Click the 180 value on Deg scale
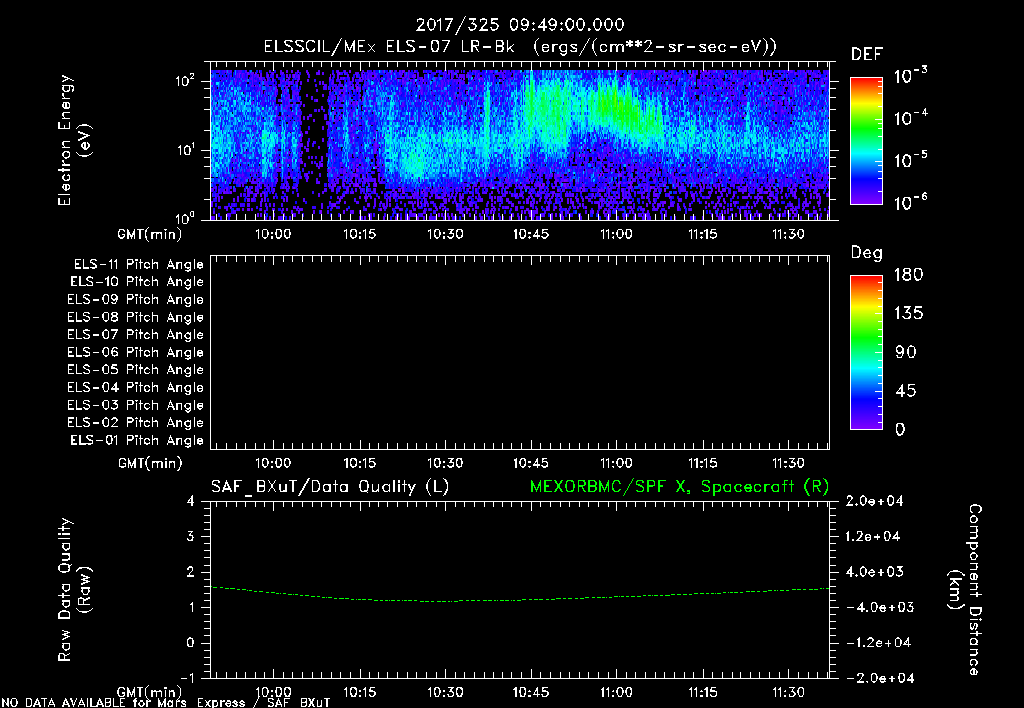The height and width of the screenshot is (708, 1024). point(908,274)
